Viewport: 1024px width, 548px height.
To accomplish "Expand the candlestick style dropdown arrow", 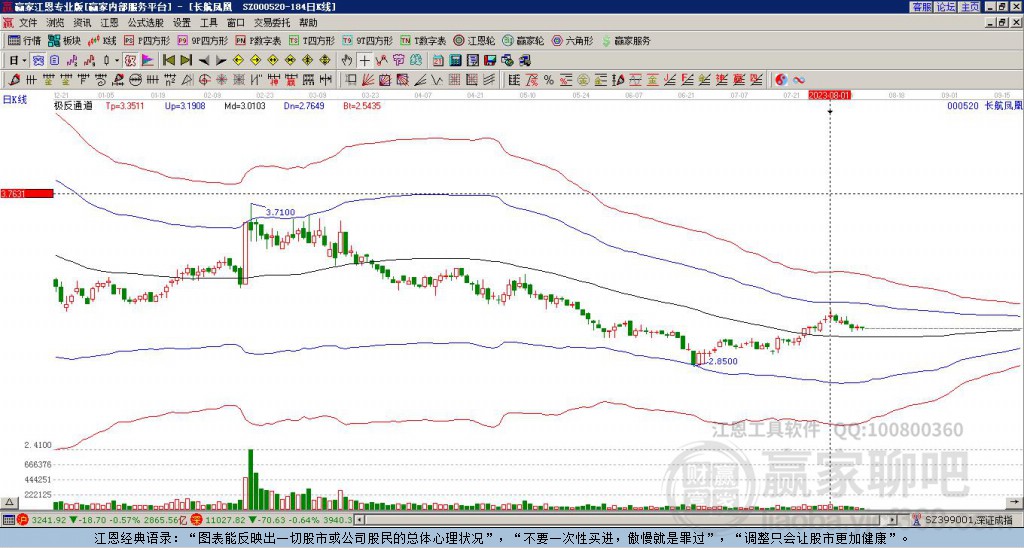I will 117,61.
